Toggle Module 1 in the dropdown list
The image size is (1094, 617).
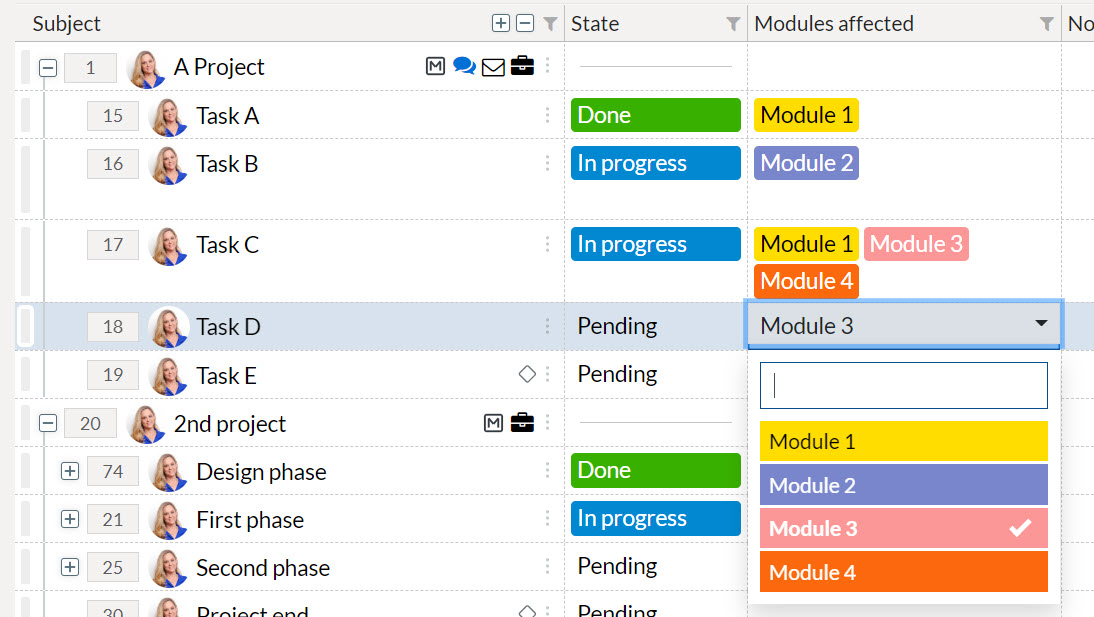tap(904, 441)
